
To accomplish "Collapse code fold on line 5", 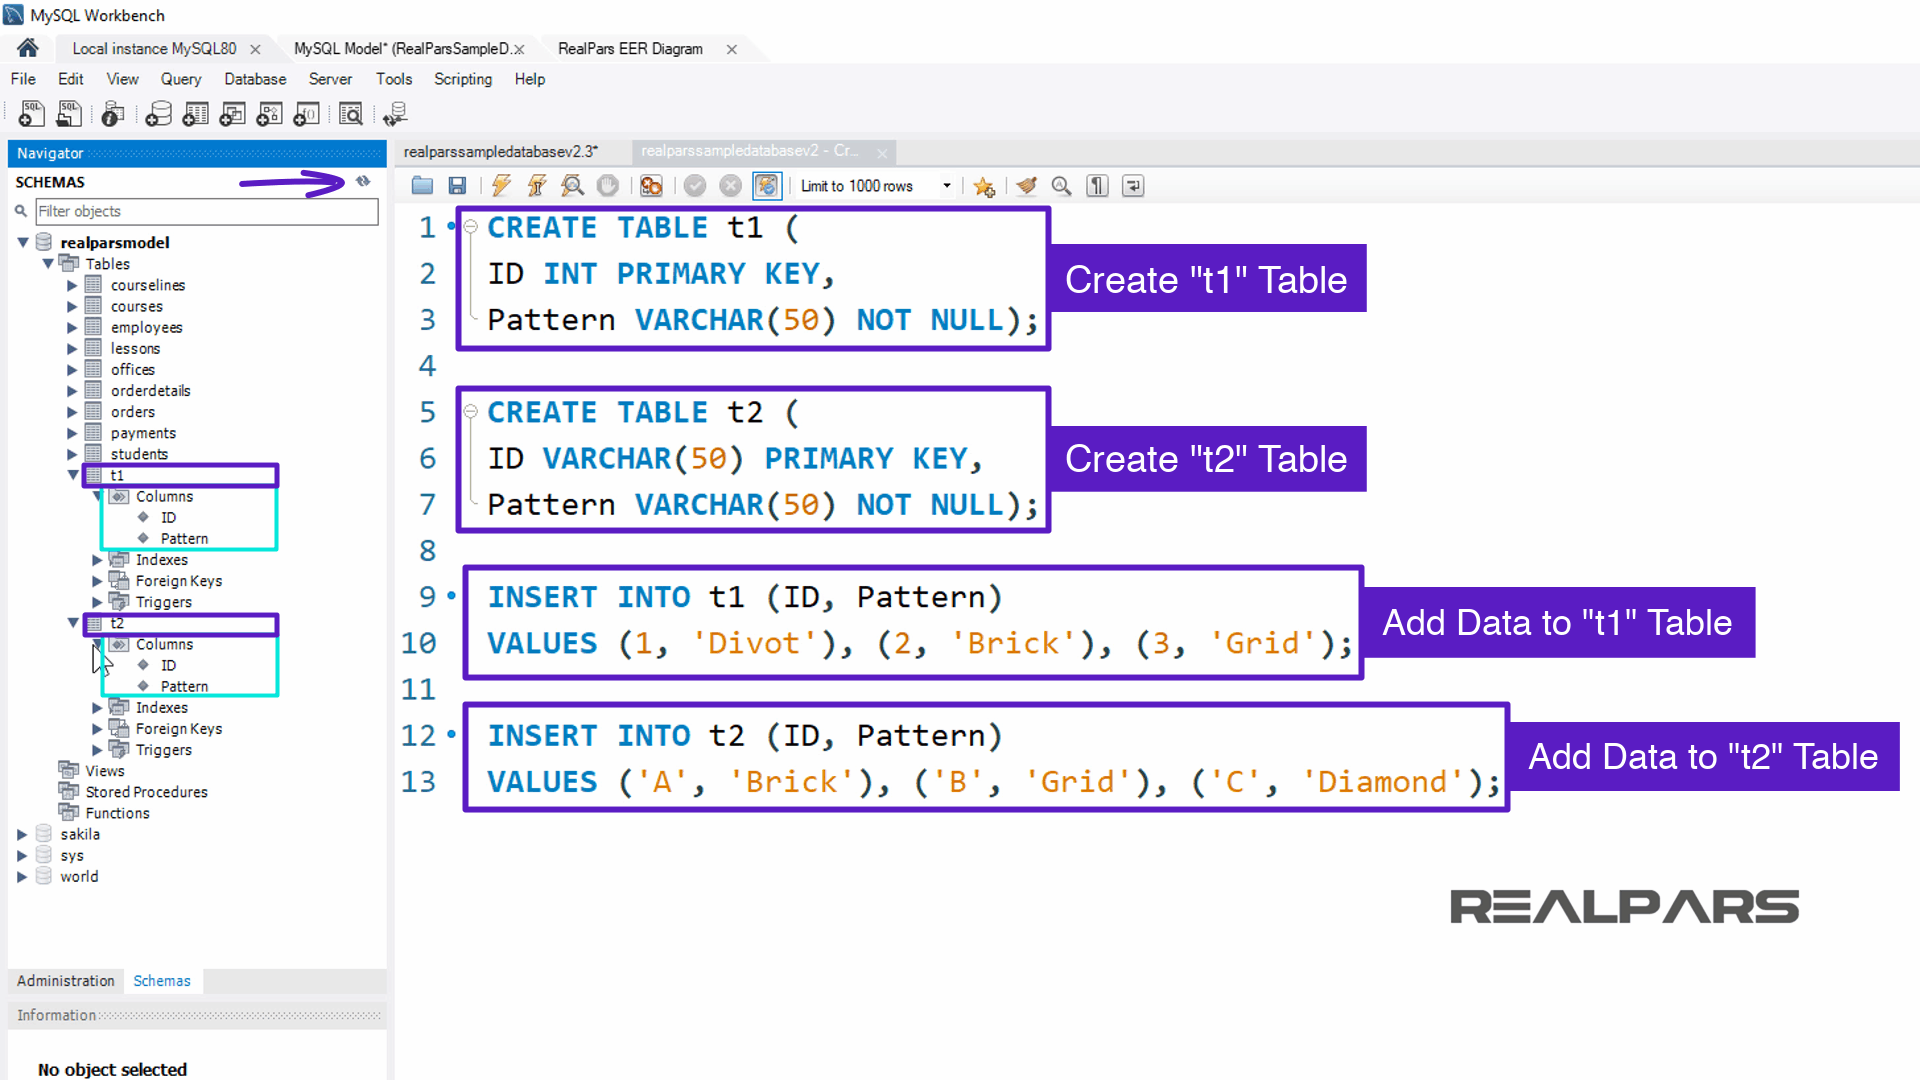I will [470, 411].
